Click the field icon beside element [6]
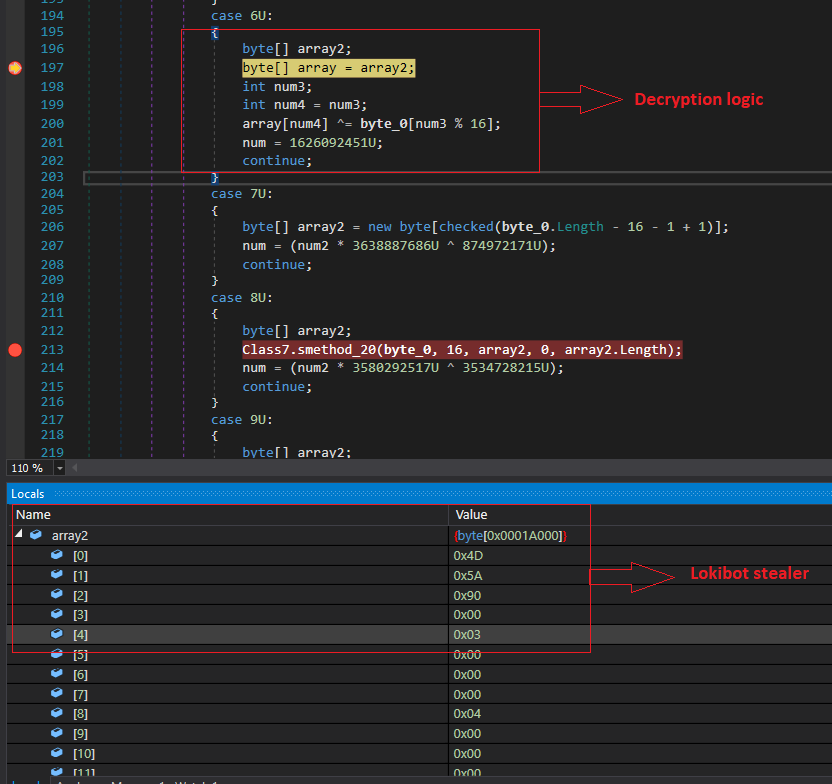This screenshot has height=784, width=832. tap(57, 674)
